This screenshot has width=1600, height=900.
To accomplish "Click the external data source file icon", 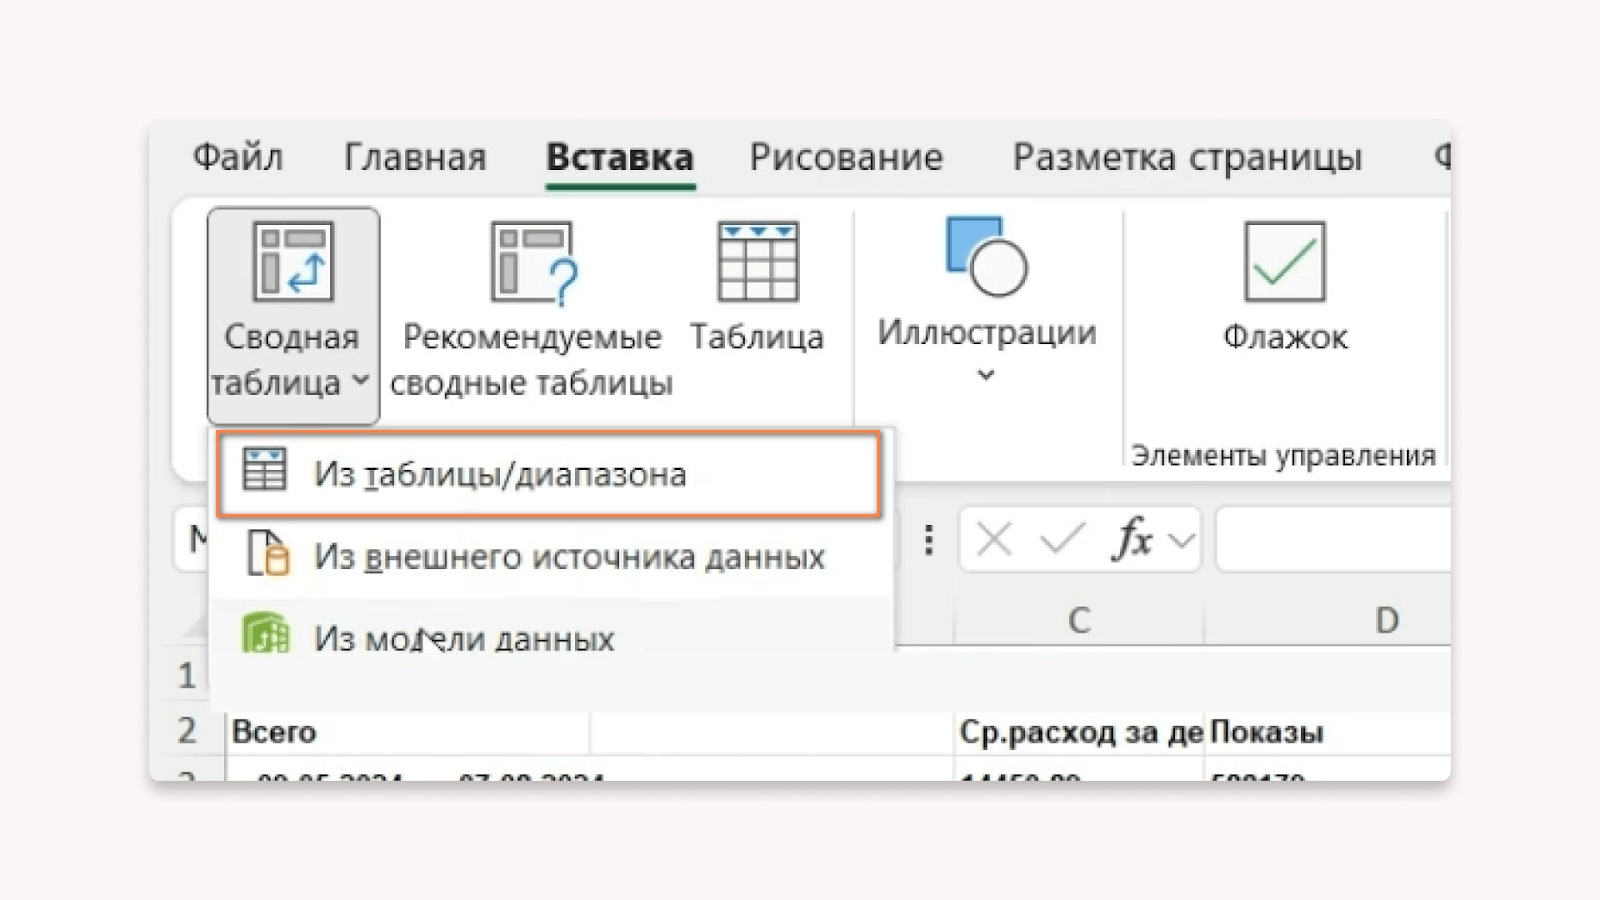I will [x=268, y=553].
